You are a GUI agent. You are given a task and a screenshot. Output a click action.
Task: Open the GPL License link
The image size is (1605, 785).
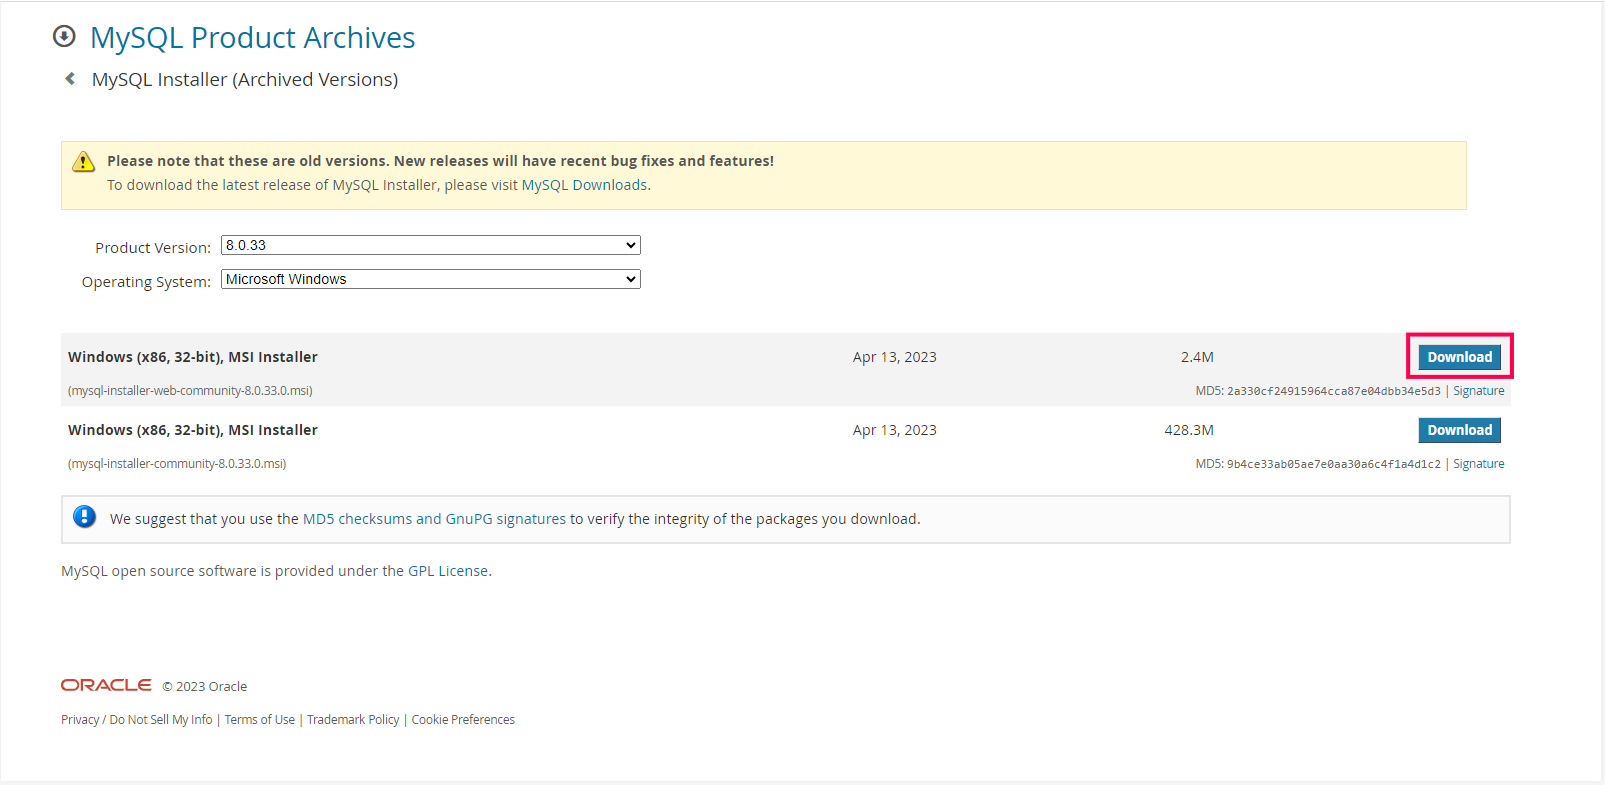pos(448,571)
